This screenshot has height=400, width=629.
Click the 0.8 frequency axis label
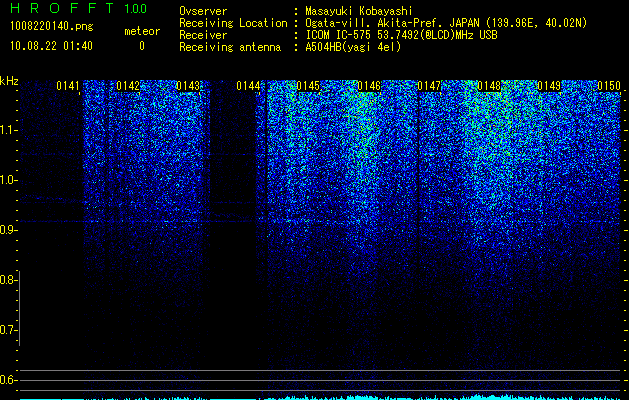click(8, 280)
